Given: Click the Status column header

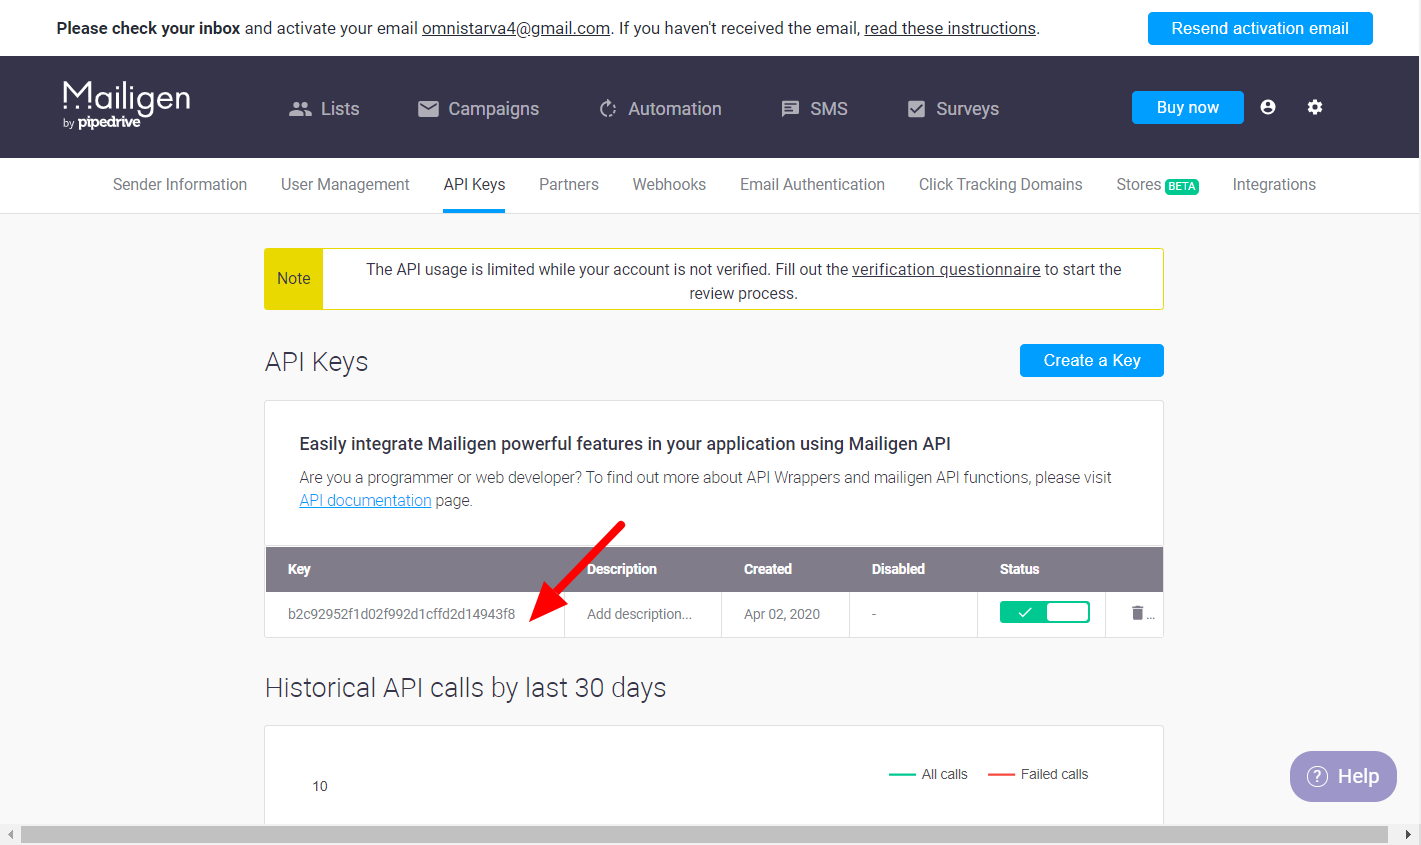Looking at the screenshot, I should click(x=1019, y=569).
